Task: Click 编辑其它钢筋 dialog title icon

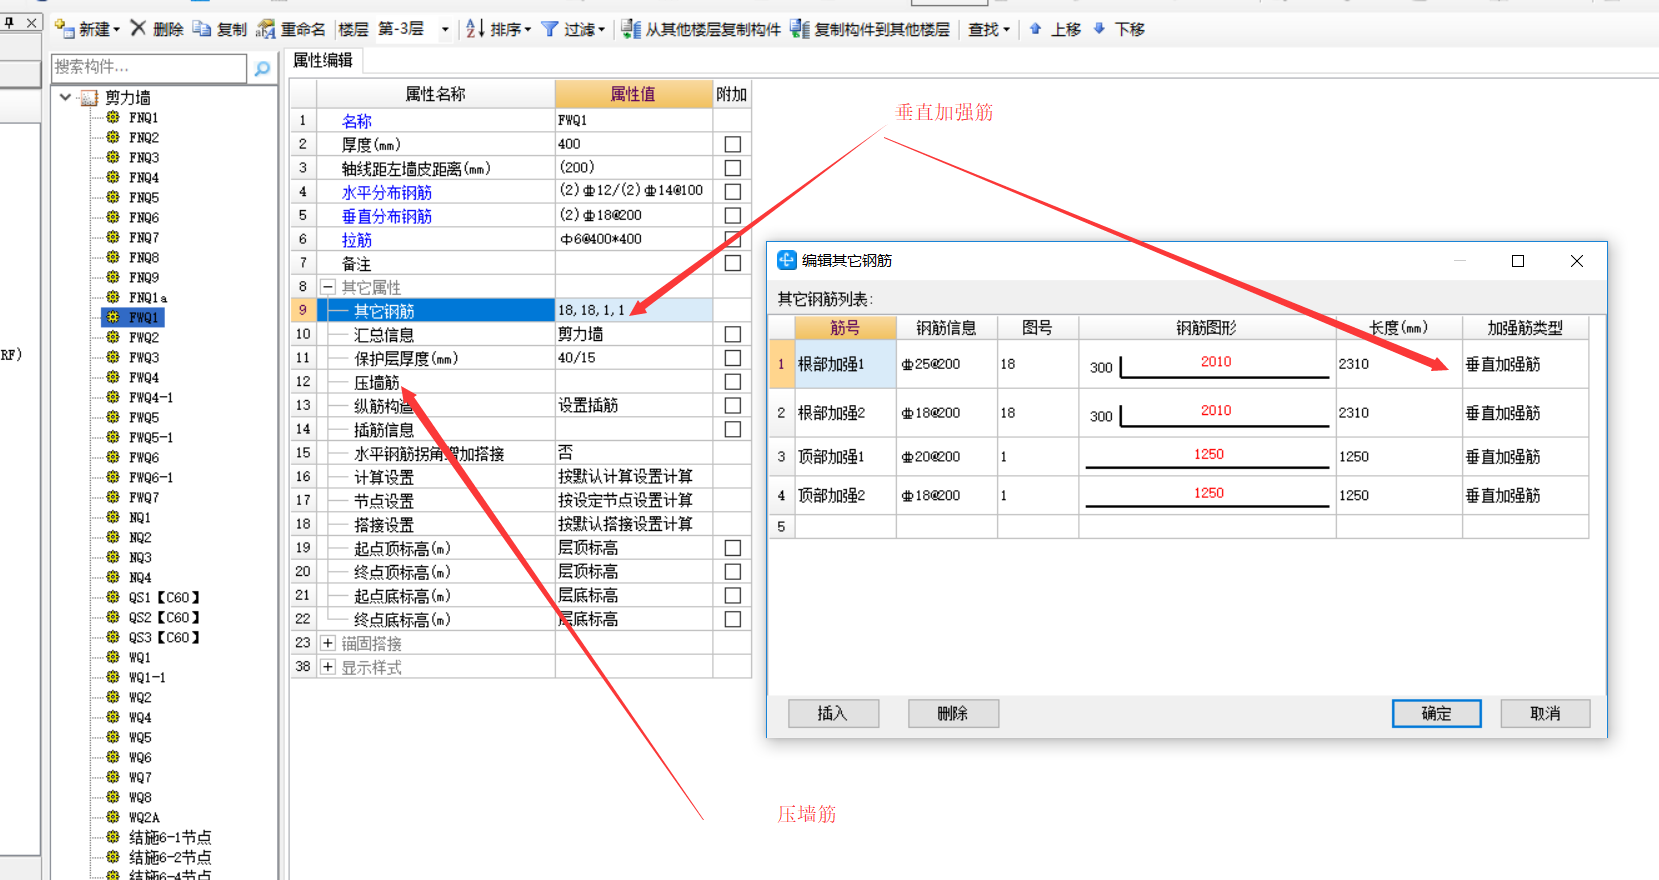Action: pos(787,260)
